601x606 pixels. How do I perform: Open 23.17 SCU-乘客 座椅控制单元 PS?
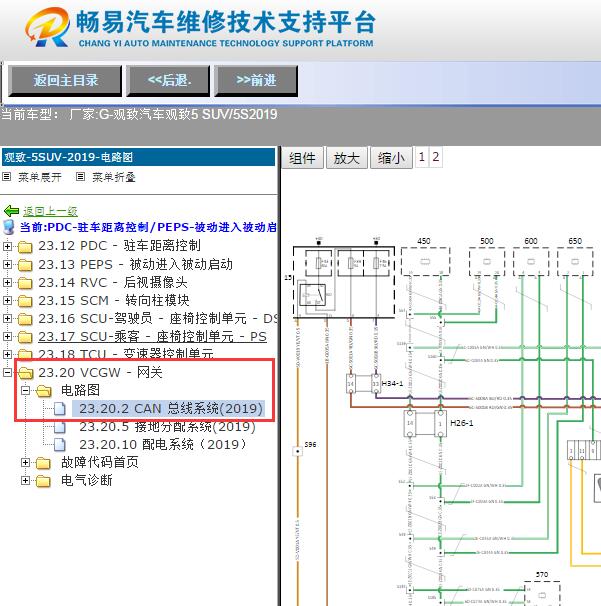[x=152, y=337]
